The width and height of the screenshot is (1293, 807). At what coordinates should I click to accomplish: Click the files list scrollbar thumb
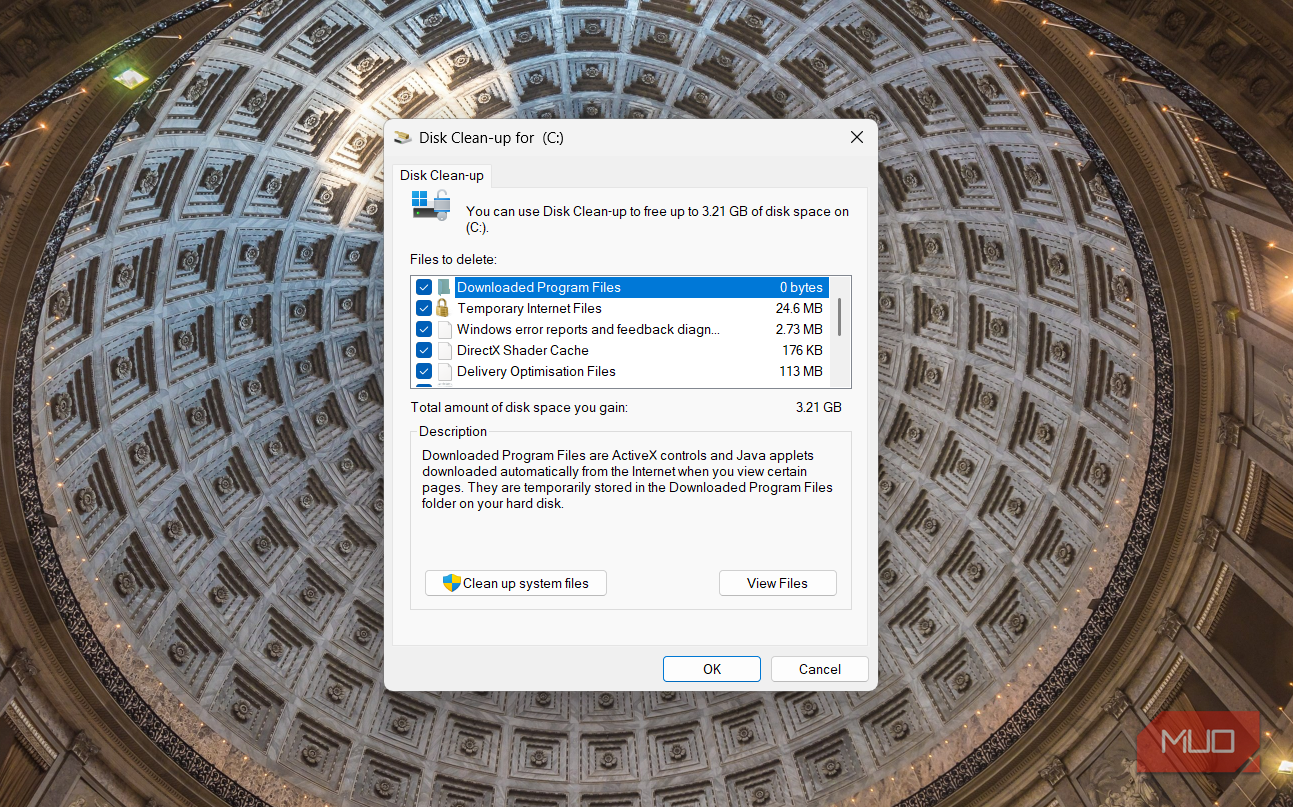[x=839, y=316]
